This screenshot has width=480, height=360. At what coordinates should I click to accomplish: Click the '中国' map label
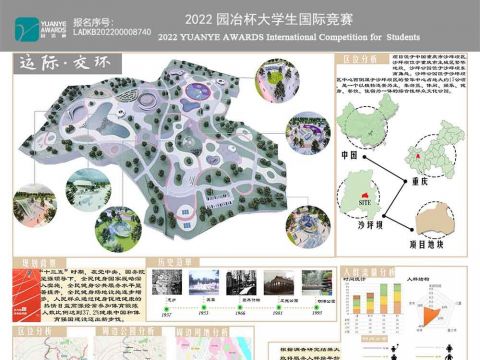coord(349,155)
